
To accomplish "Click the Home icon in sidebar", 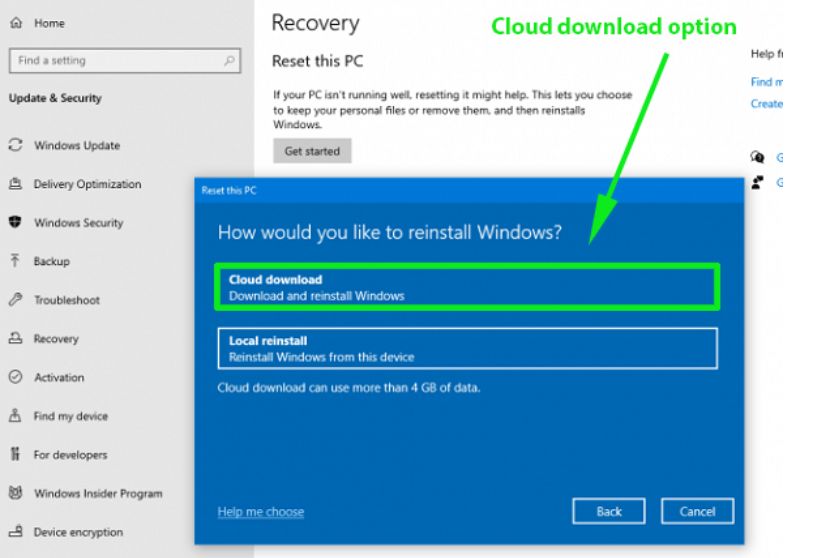I will (x=16, y=23).
